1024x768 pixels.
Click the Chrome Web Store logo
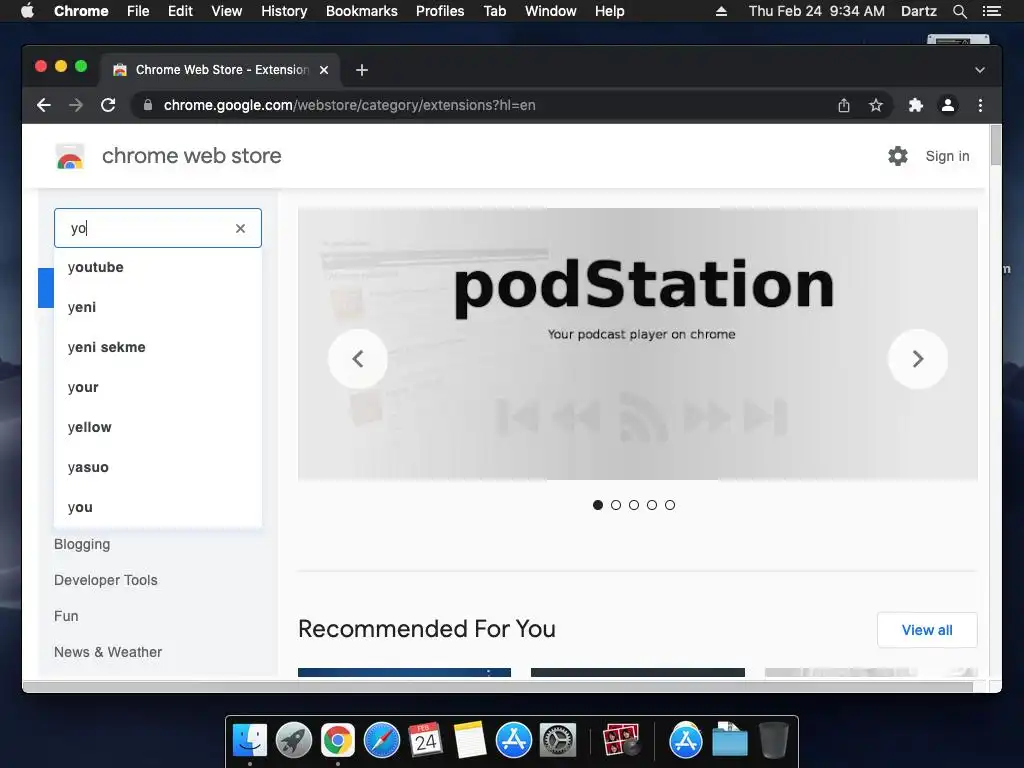[x=70, y=157]
